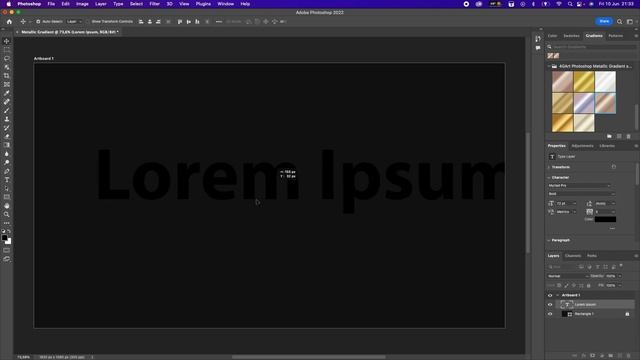Select the Pen tool
The image size is (640, 360).
pyautogui.click(x=7, y=171)
